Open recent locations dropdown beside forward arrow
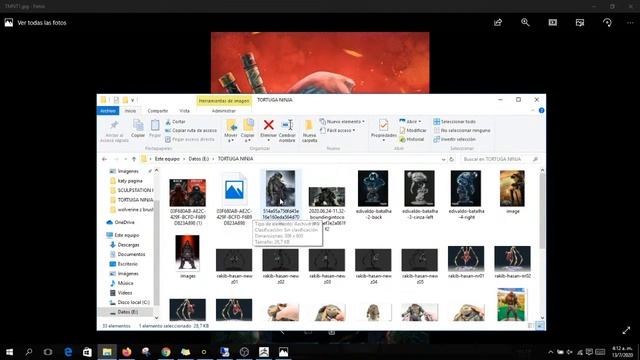 click(125, 159)
